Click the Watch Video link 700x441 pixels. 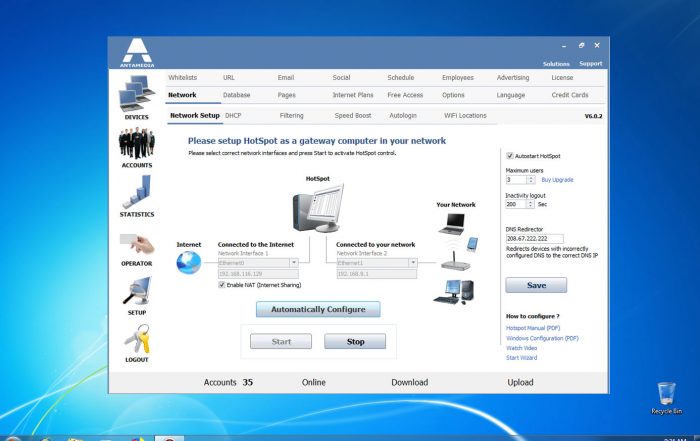[521, 348]
